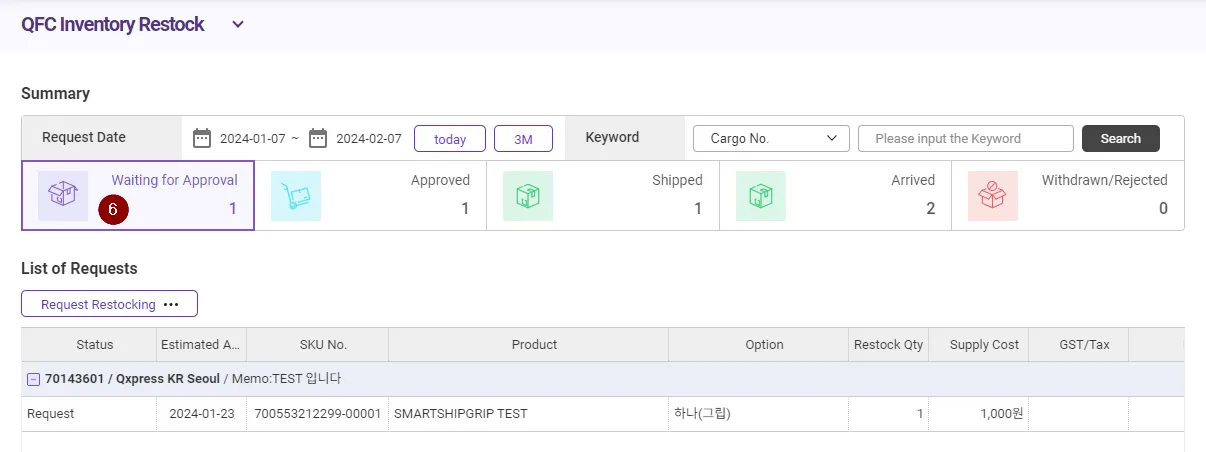Set date range with 3M button
1206x452 pixels.
click(x=523, y=139)
